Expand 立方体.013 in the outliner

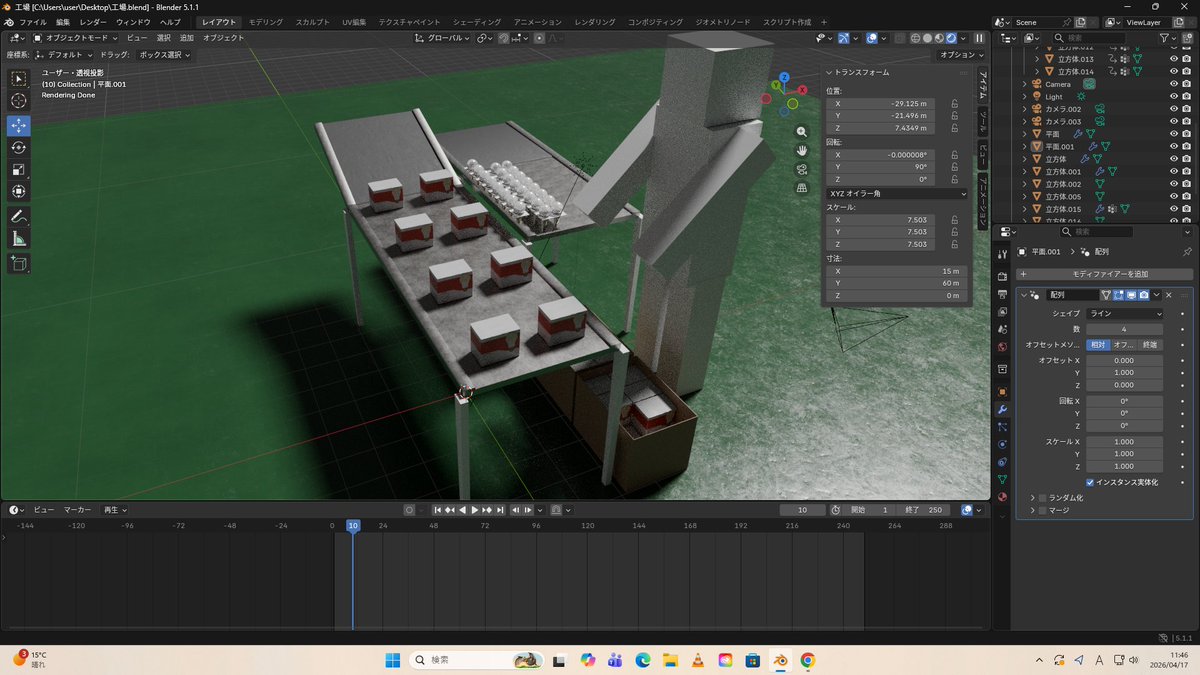(x=1038, y=59)
